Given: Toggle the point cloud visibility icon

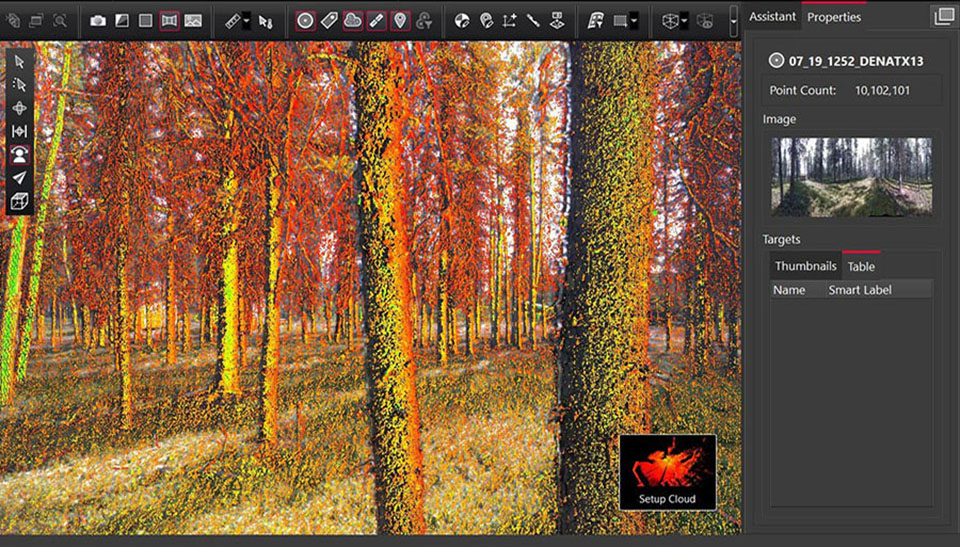Looking at the screenshot, I should point(353,21).
